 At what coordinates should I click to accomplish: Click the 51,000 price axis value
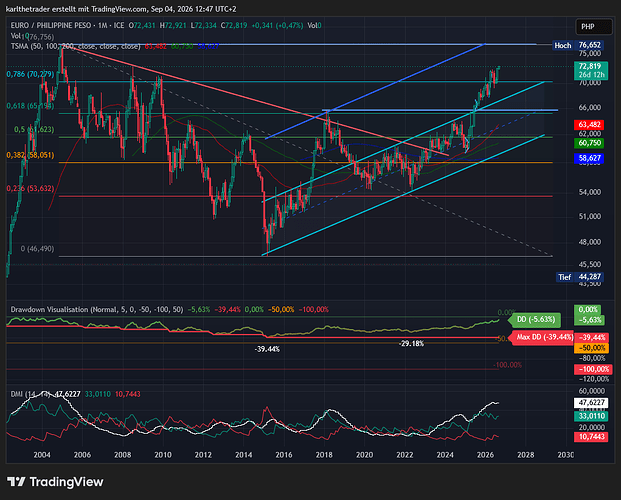[x=589, y=216]
